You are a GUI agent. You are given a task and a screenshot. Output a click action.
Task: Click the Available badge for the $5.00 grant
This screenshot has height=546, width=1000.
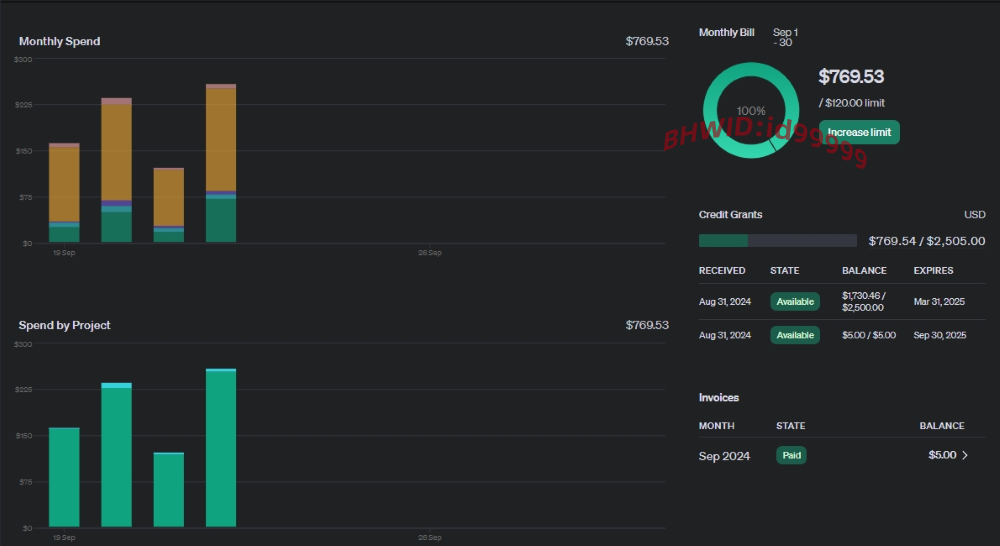click(x=795, y=335)
